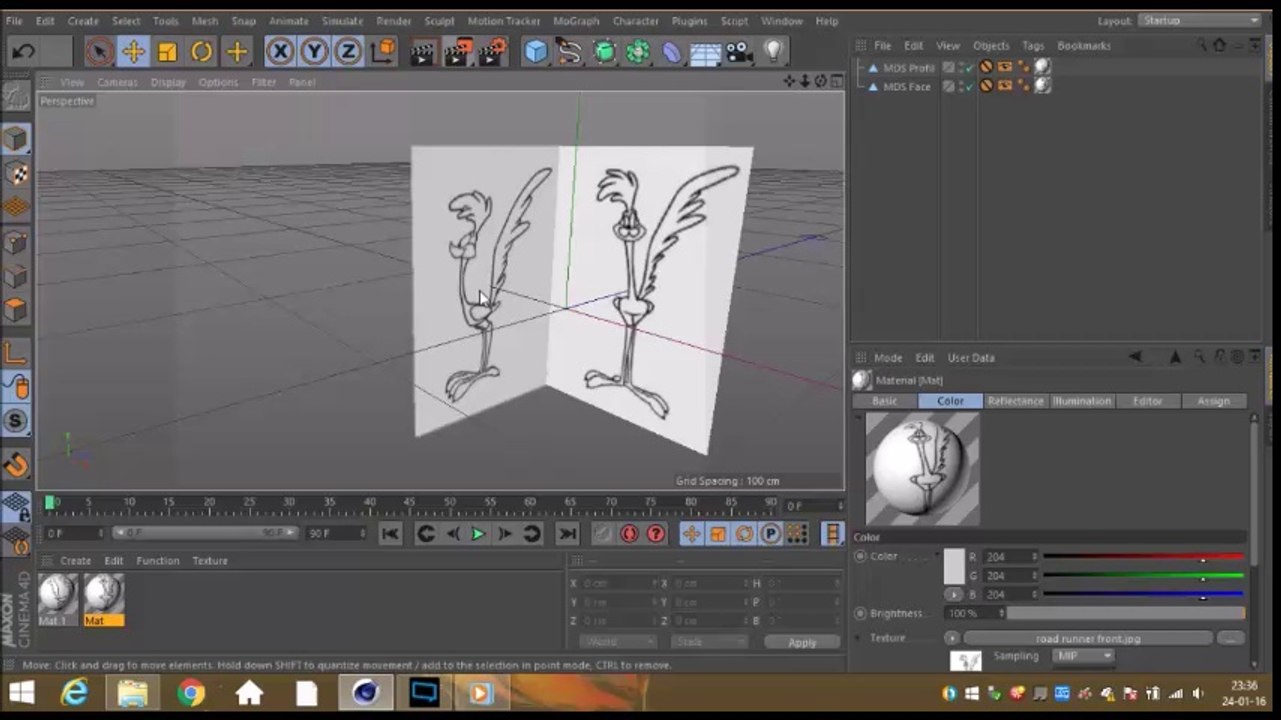Click the Apply button in coordinates
Screen dimensions: 1281x720
click(x=802, y=642)
